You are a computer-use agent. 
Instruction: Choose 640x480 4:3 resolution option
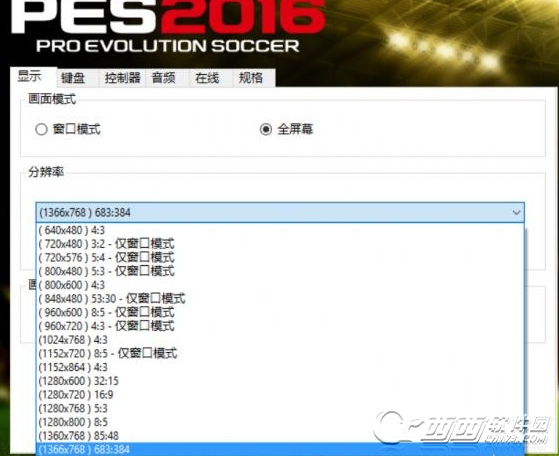pyautogui.click(x=280, y=230)
